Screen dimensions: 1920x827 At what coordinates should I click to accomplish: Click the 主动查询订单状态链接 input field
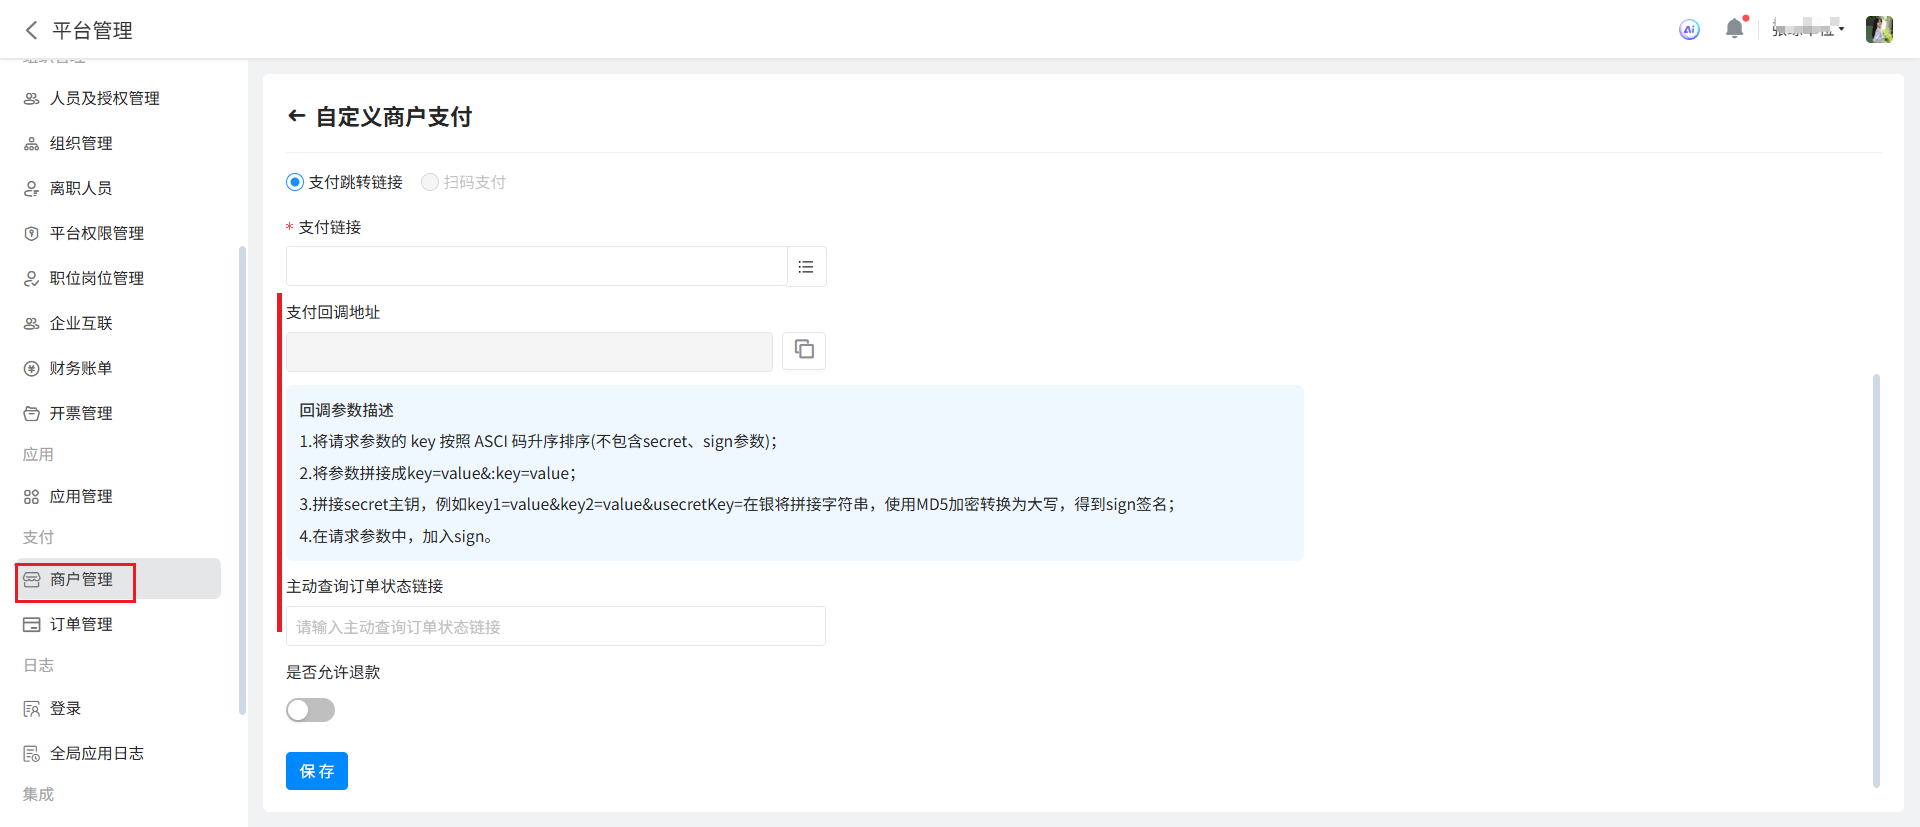tap(555, 627)
